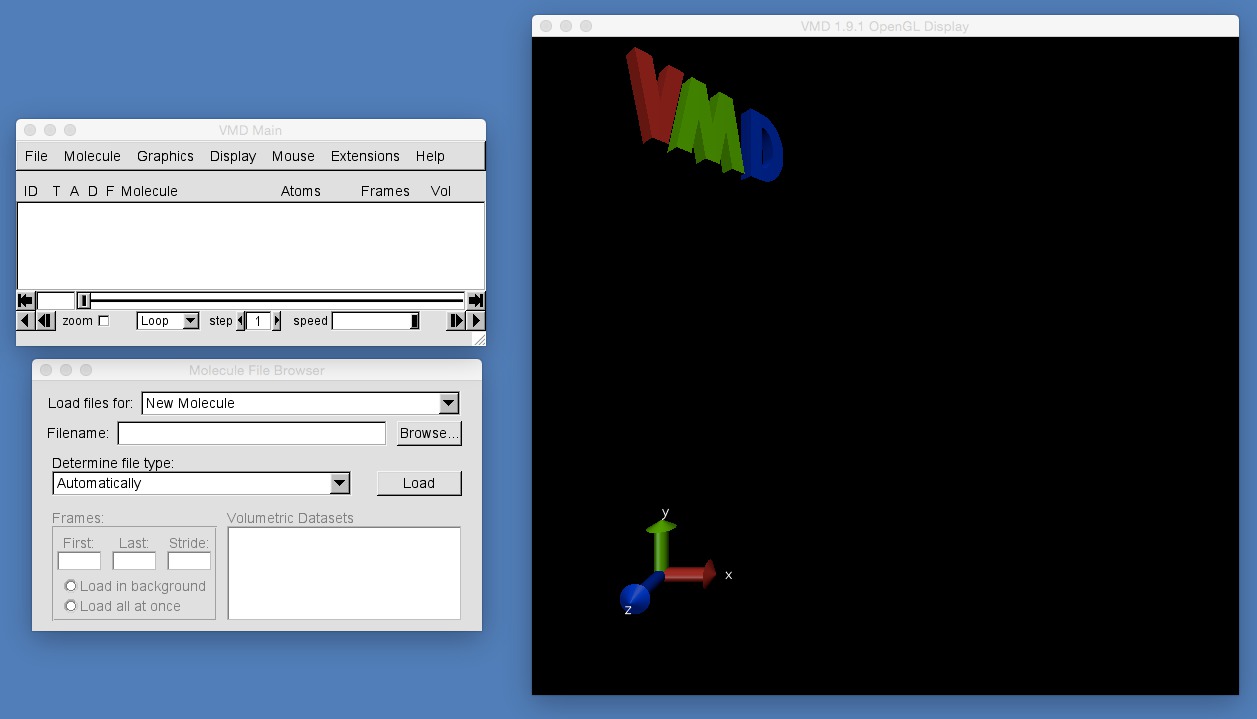Open the Display menu
This screenshot has height=719, width=1257.
coord(233,156)
